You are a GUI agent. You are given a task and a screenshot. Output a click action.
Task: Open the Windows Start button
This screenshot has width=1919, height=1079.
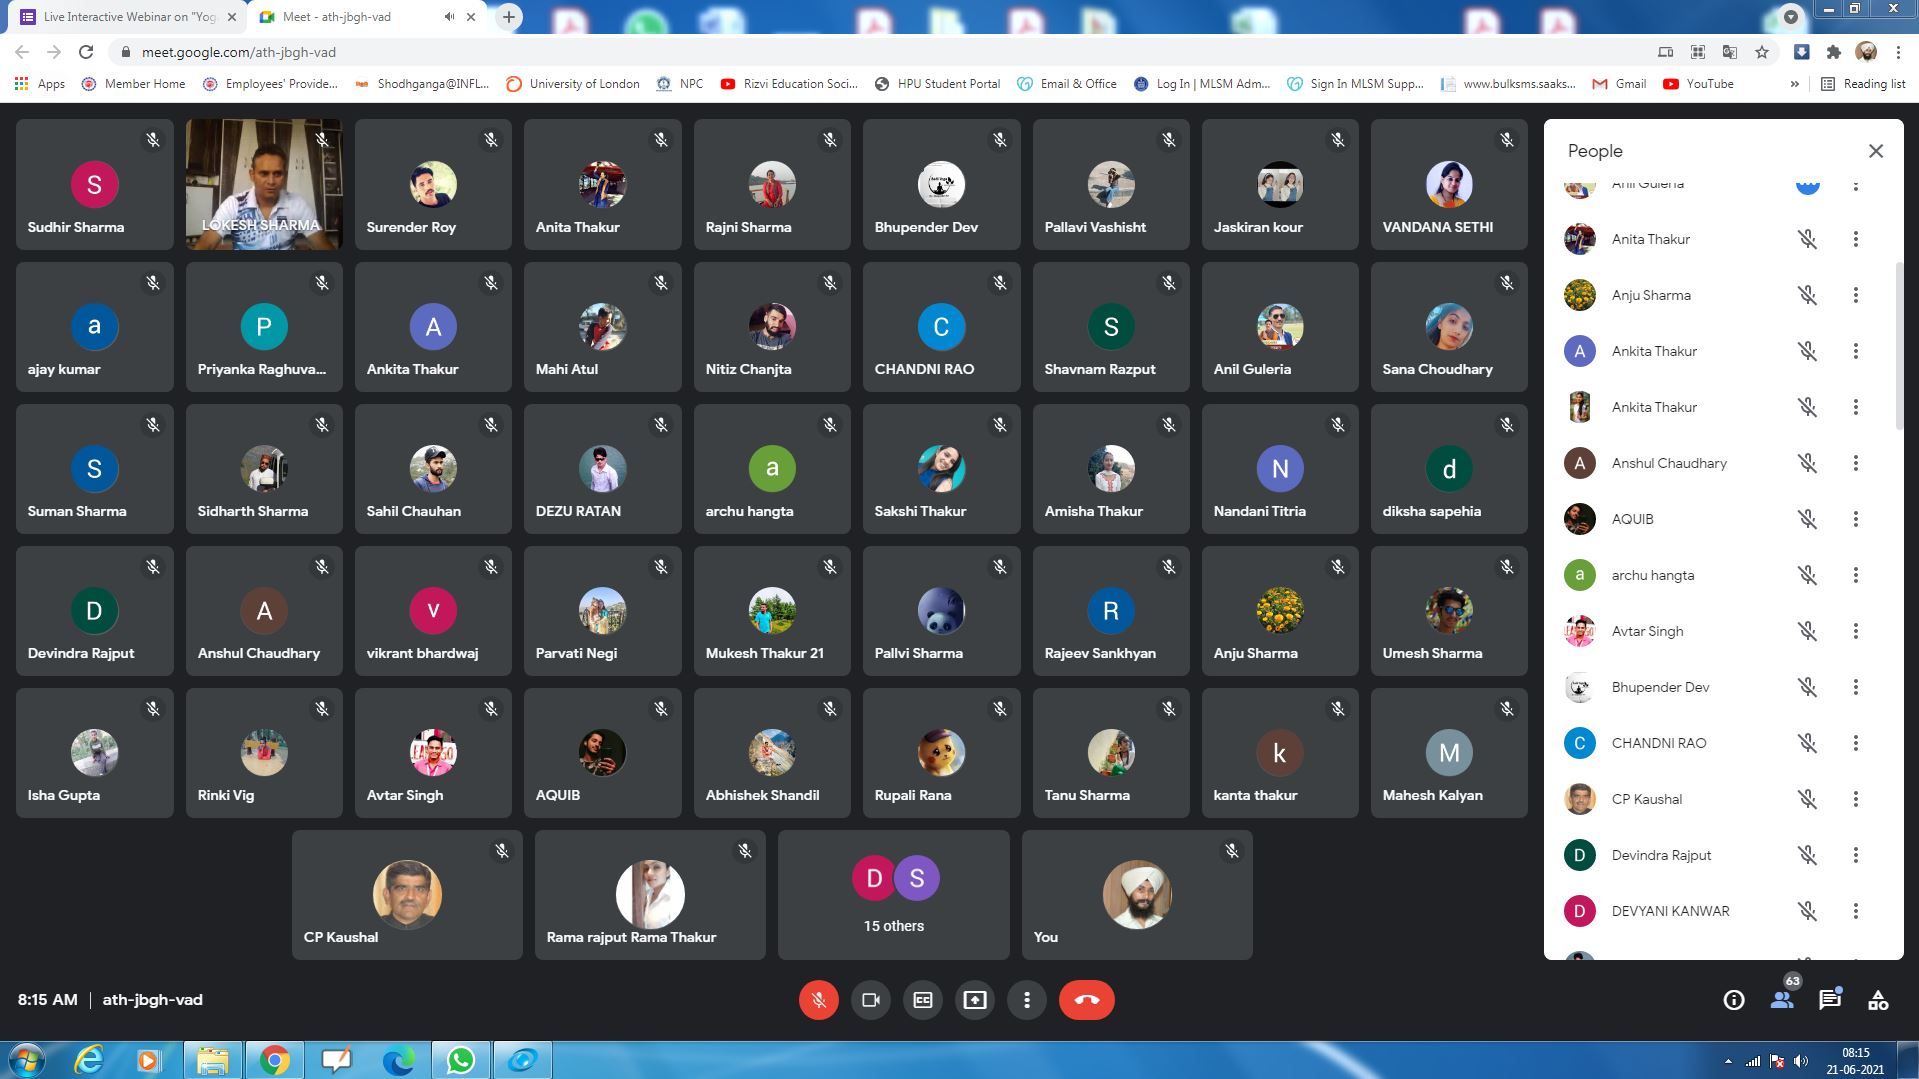tap(27, 1060)
